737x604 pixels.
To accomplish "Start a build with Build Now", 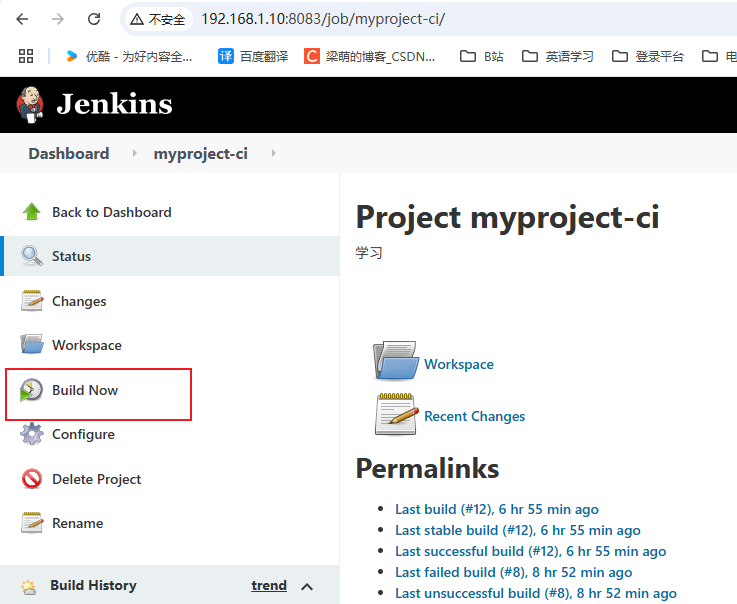I will tap(85, 390).
